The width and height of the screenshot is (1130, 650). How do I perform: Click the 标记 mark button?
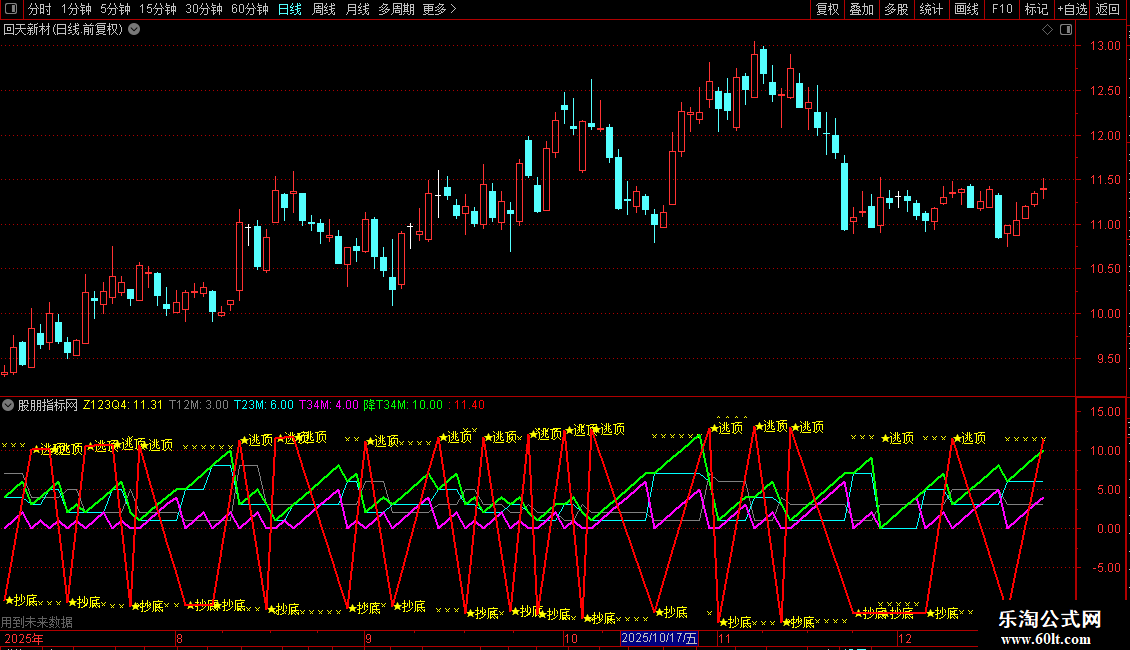[x=1036, y=9]
